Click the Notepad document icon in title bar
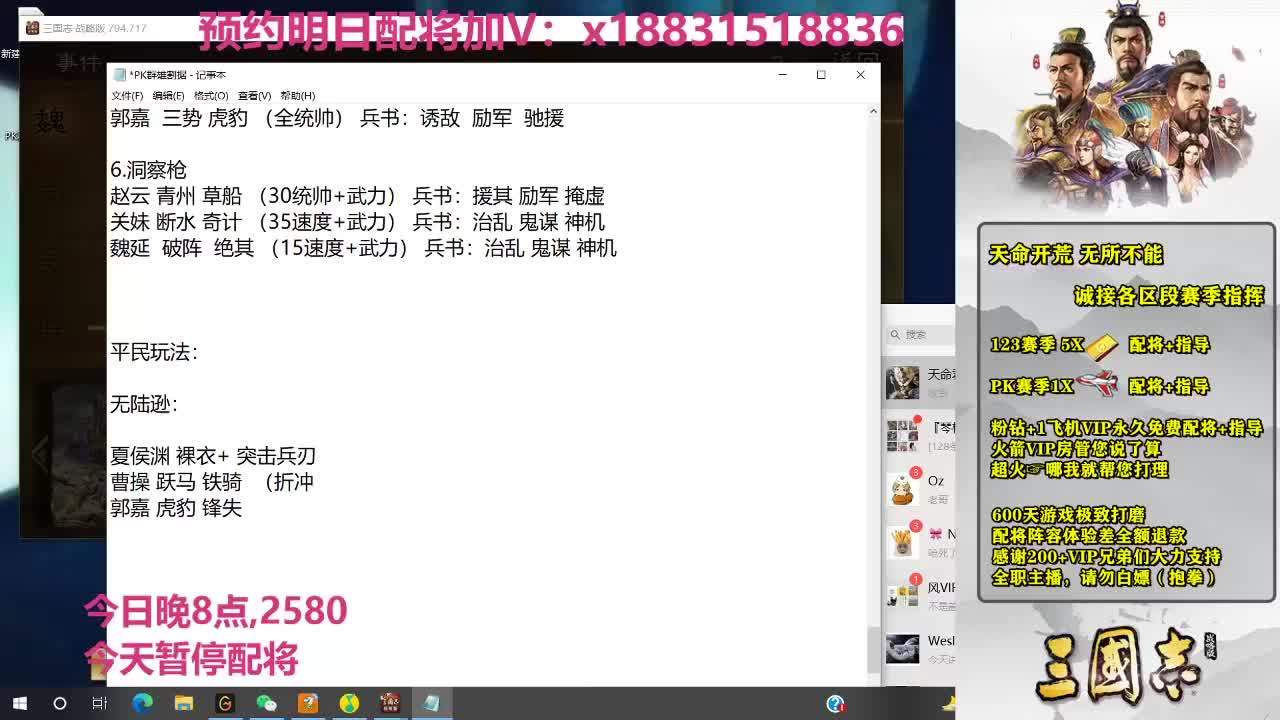 click(x=119, y=75)
